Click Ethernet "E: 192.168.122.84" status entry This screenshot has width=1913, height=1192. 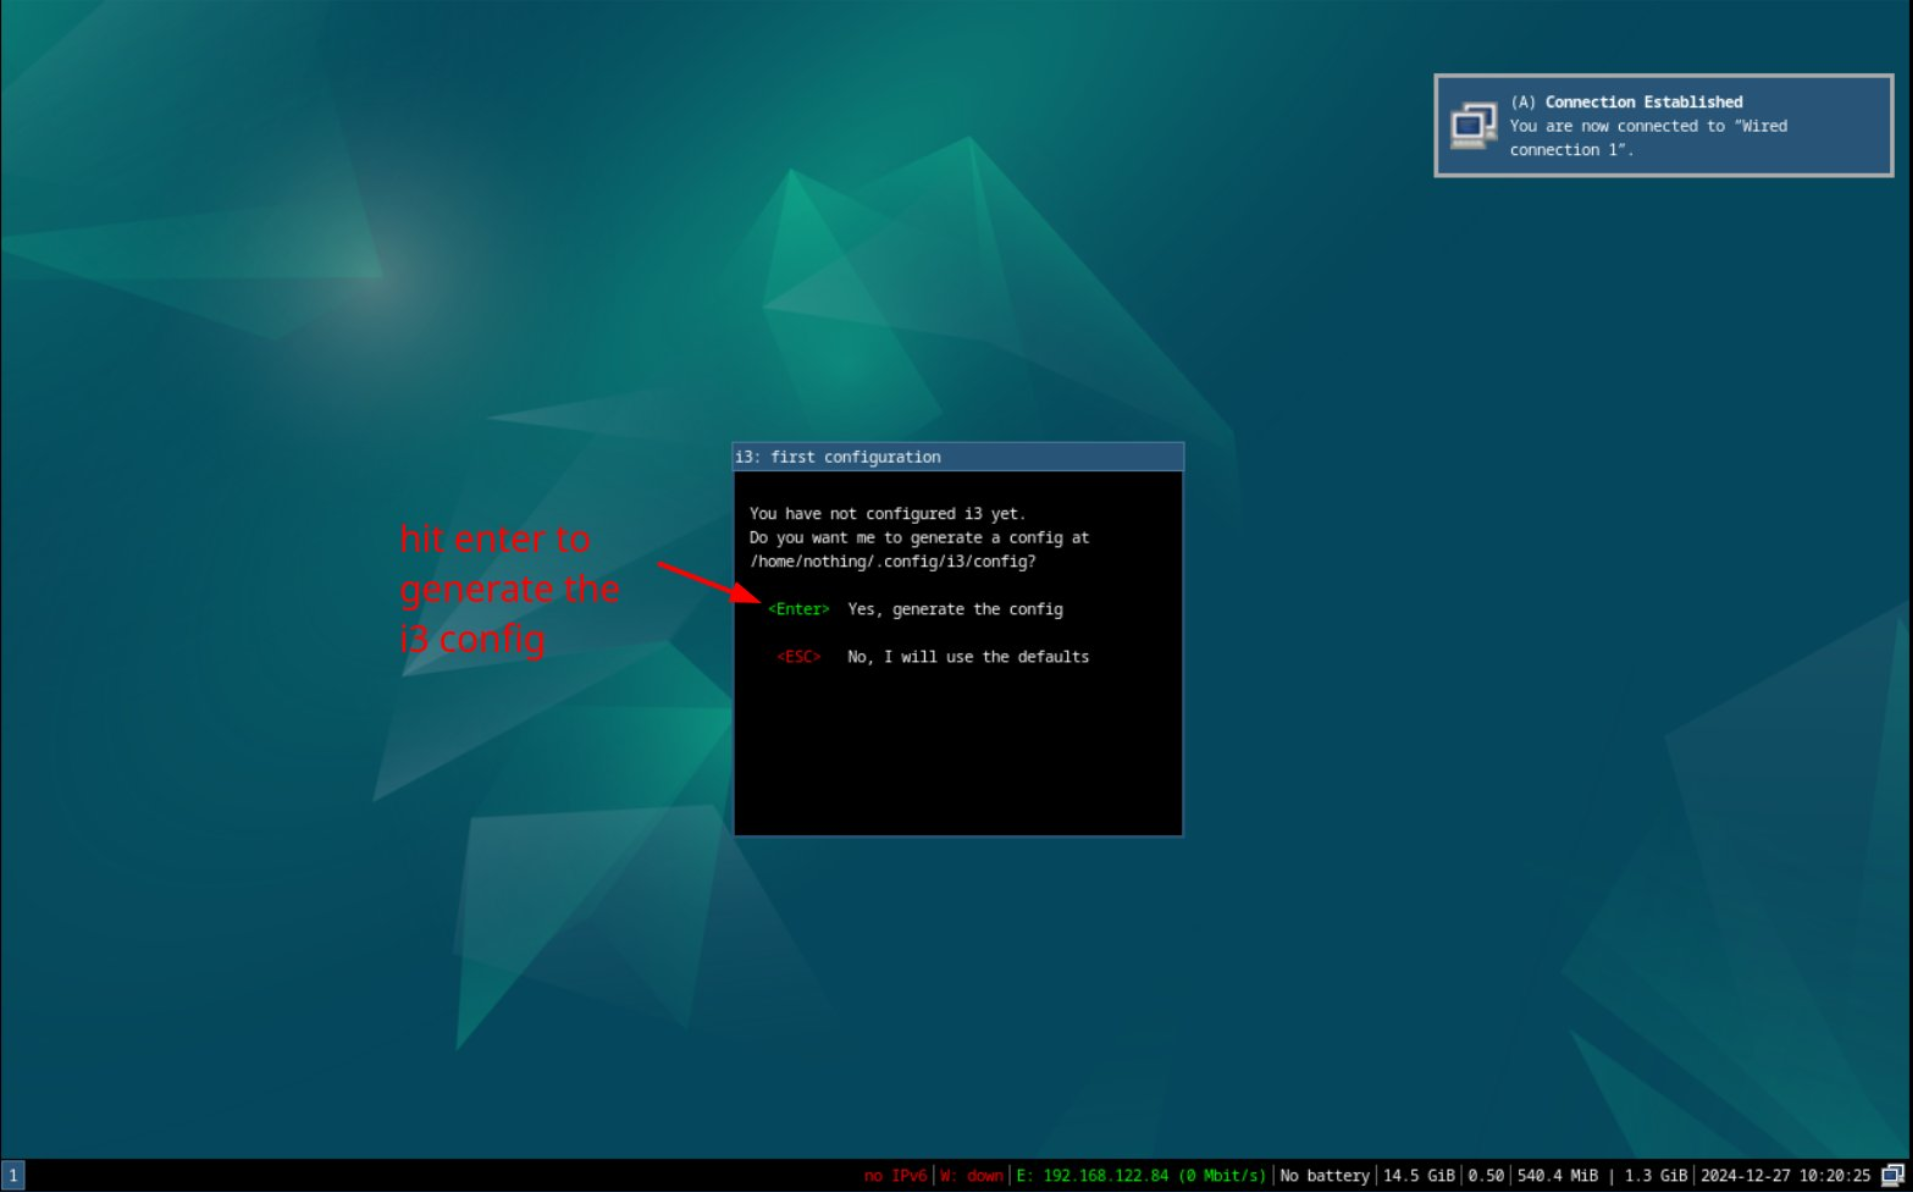coord(1141,1176)
